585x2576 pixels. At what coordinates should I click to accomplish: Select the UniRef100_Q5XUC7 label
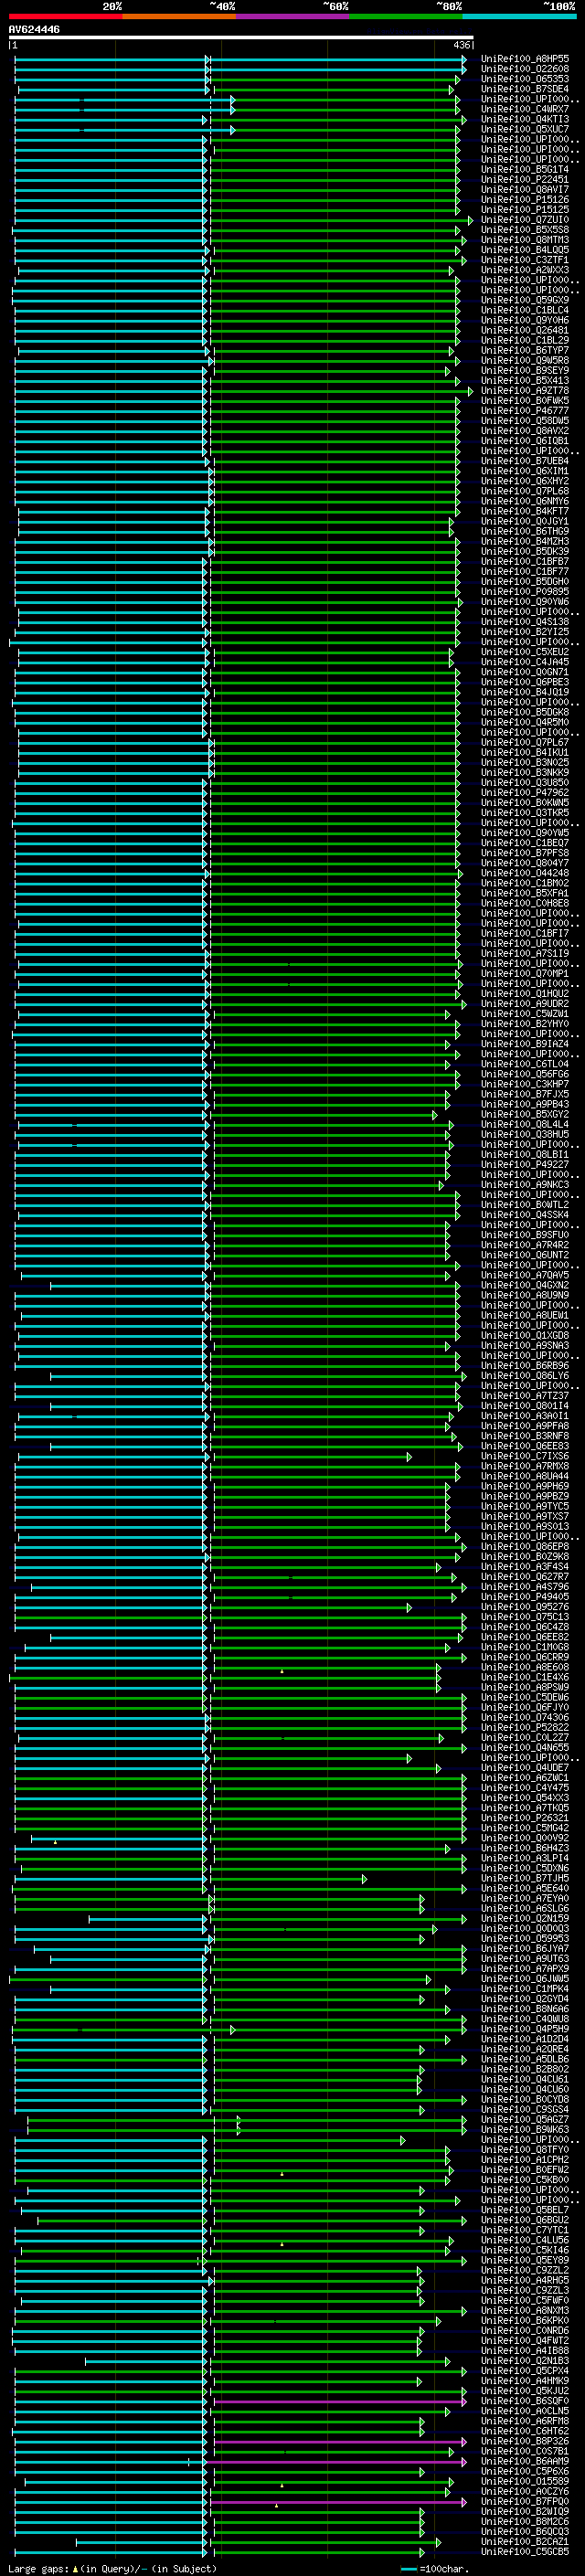pos(525,129)
